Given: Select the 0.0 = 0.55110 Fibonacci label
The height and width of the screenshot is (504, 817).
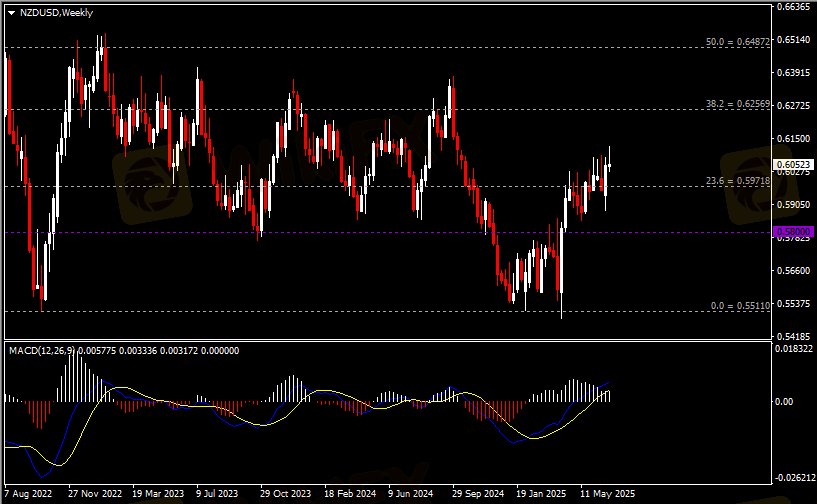Looking at the screenshot, I should 738,306.
